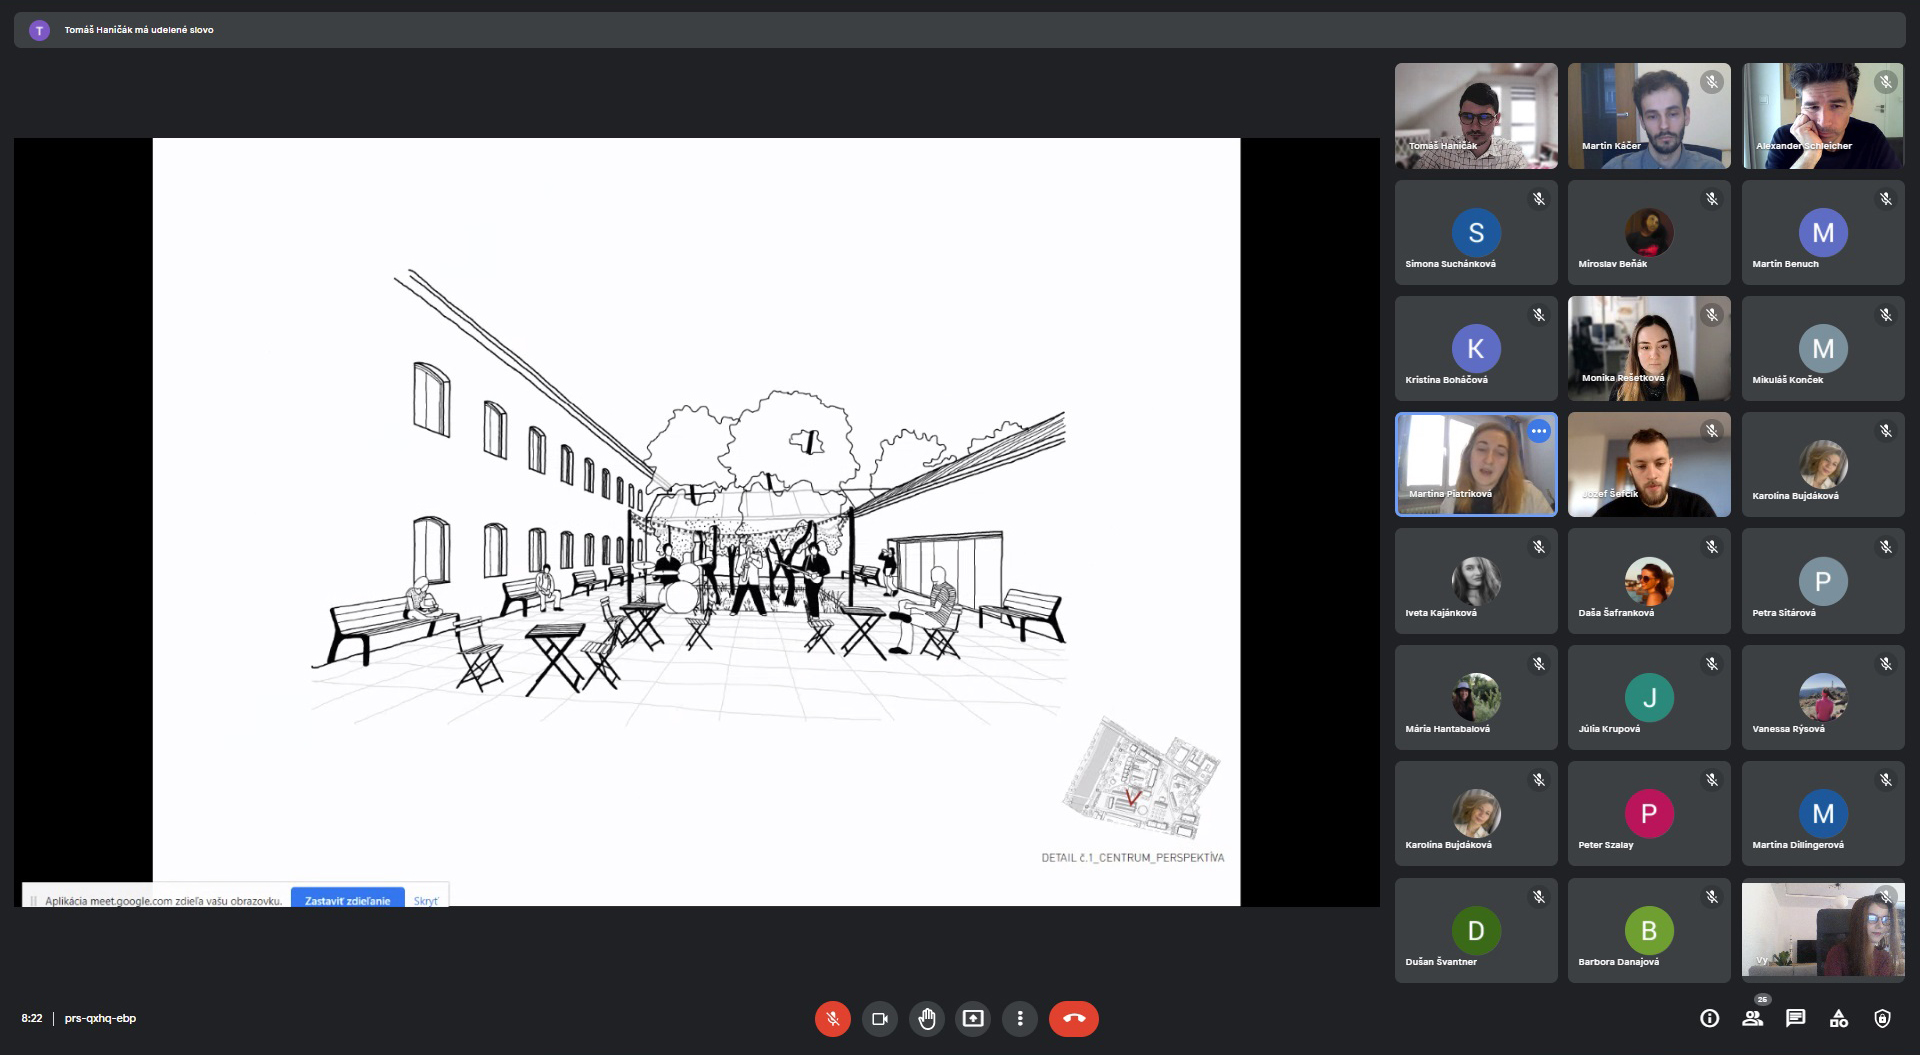The height and width of the screenshot is (1055, 1920).
Task: Unmute the microphone in the call controls
Action: (x=832, y=1018)
